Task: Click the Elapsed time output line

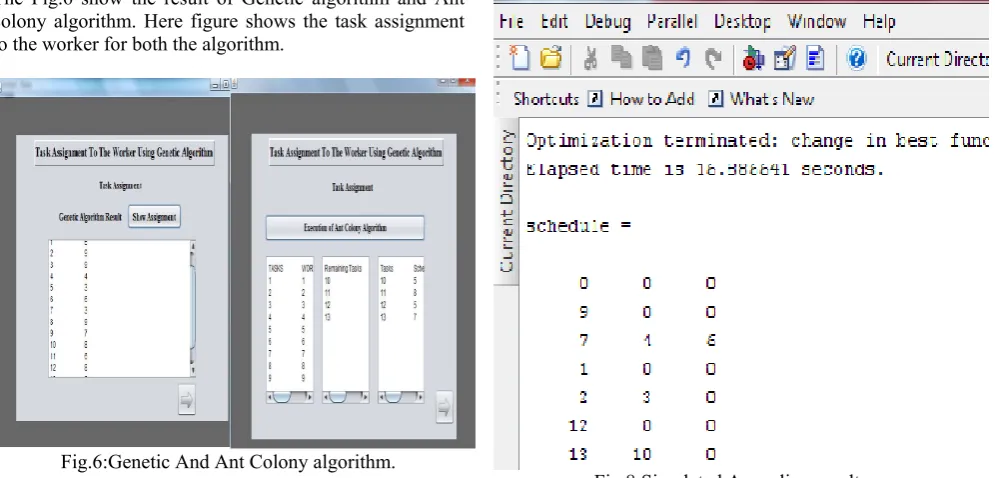Action: [x=704, y=169]
